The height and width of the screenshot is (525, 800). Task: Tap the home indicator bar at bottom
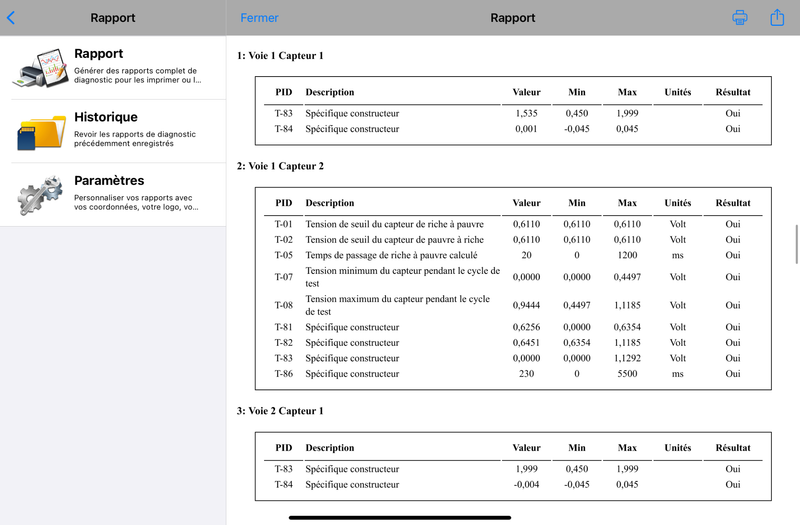(x=400, y=517)
